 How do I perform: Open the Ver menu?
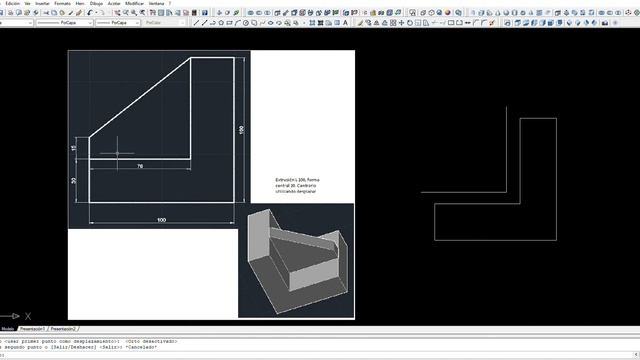tap(27, 3)
